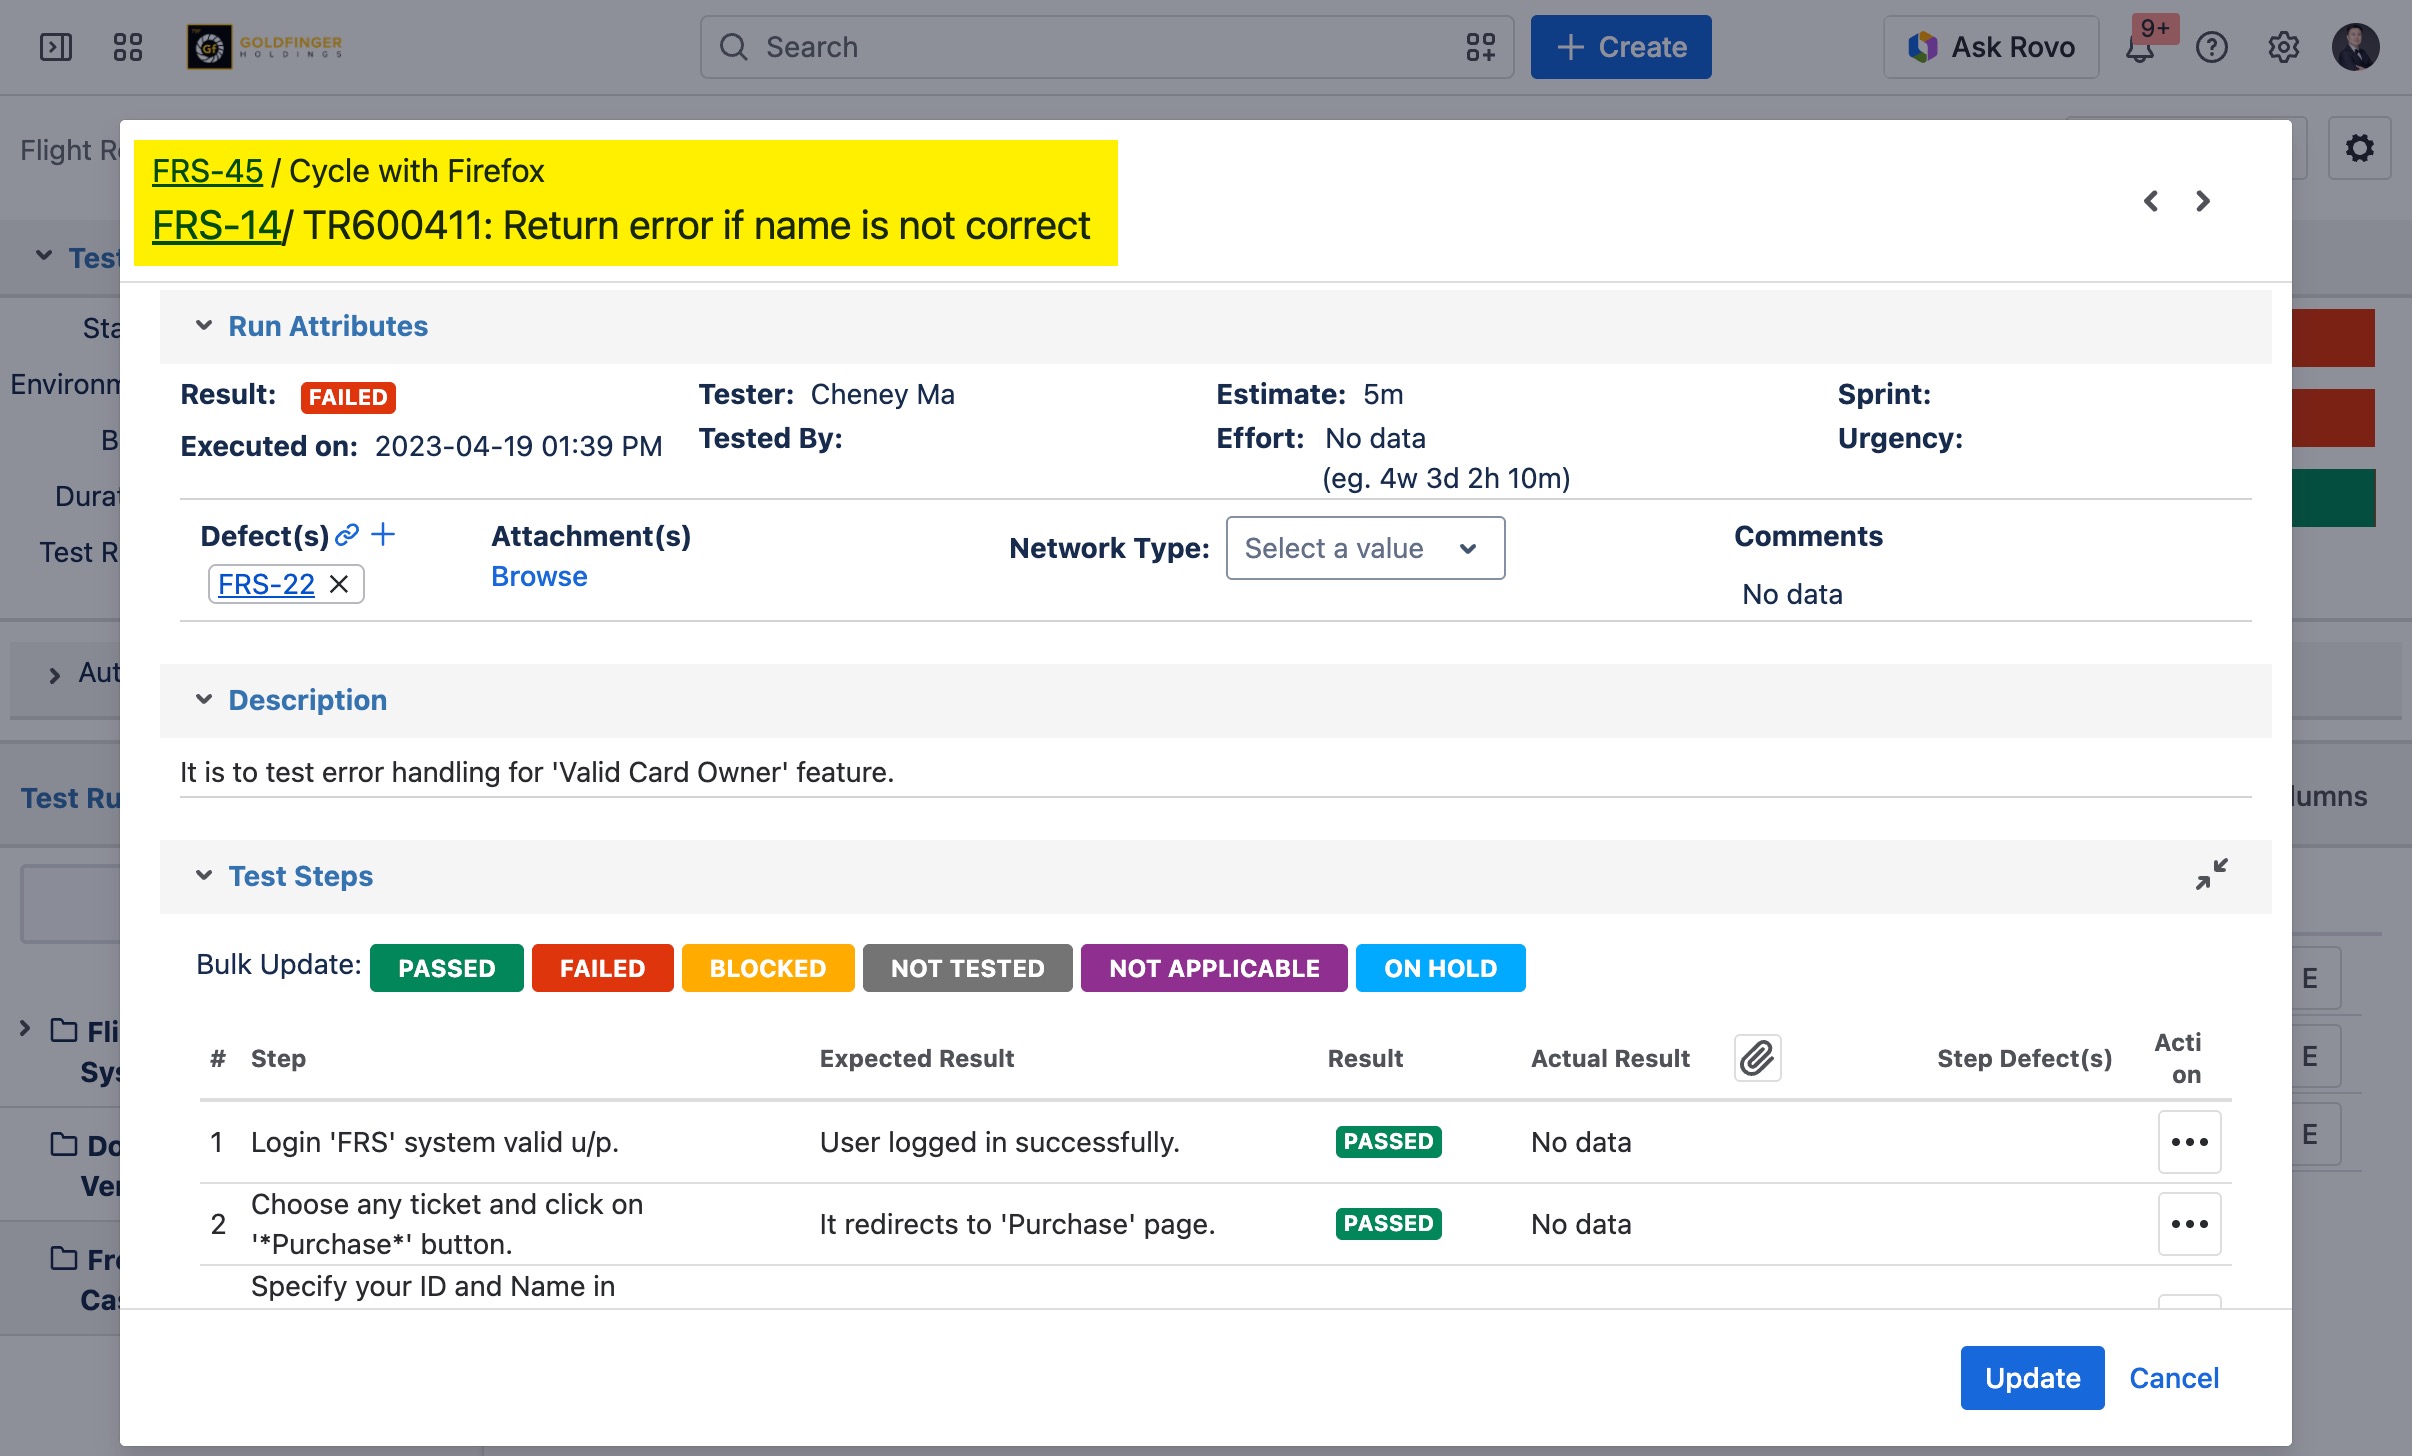Click PASSED result for step 2
Screen dimensions: 2412x1456
1388,1224
